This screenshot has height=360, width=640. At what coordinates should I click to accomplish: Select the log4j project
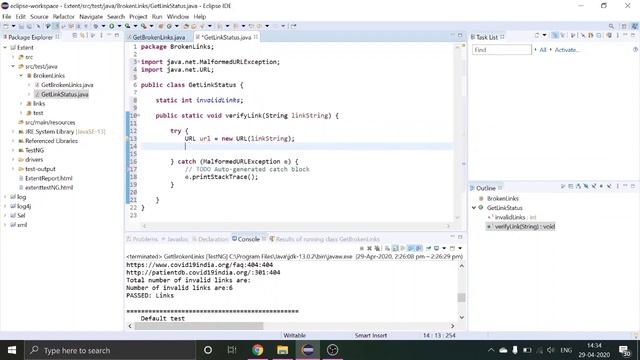tap(24, 206)
